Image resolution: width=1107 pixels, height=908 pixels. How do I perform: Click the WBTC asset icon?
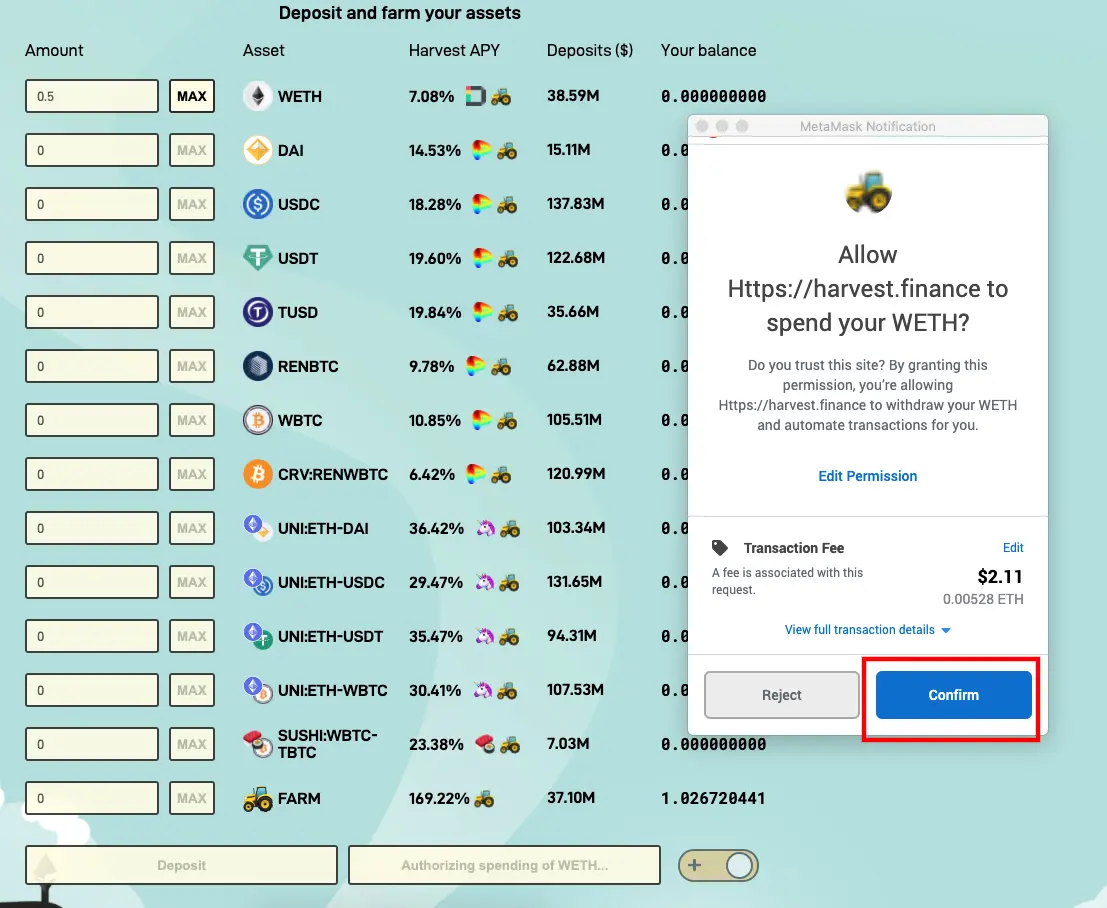[x=258, y=420]
